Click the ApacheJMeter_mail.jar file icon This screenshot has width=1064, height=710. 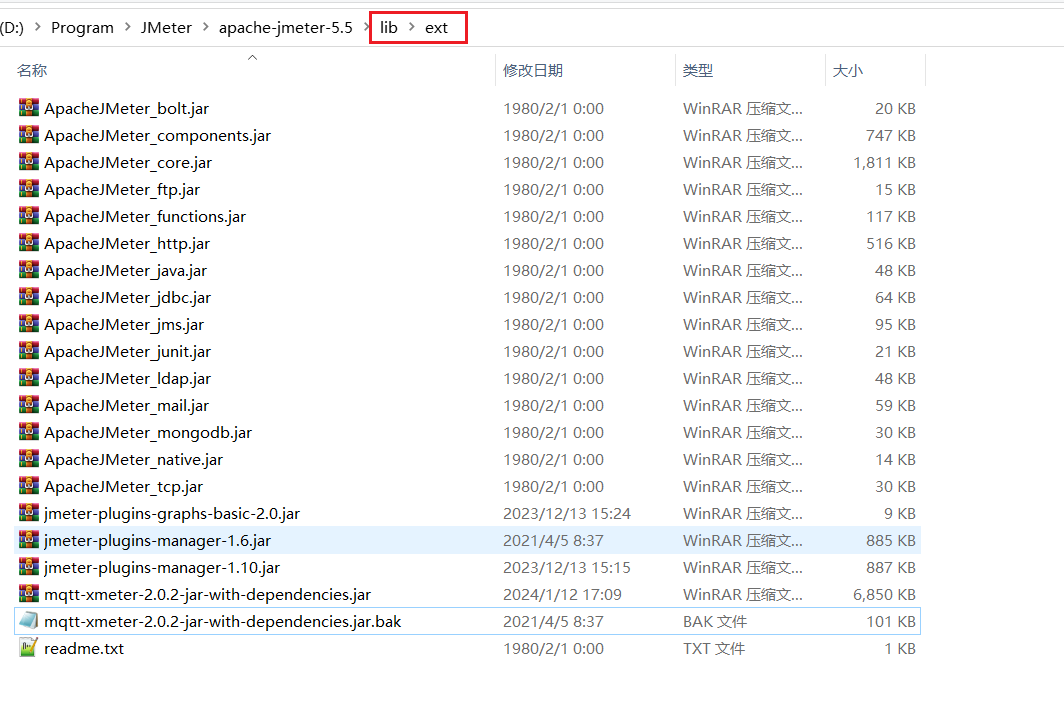point(28,405)
